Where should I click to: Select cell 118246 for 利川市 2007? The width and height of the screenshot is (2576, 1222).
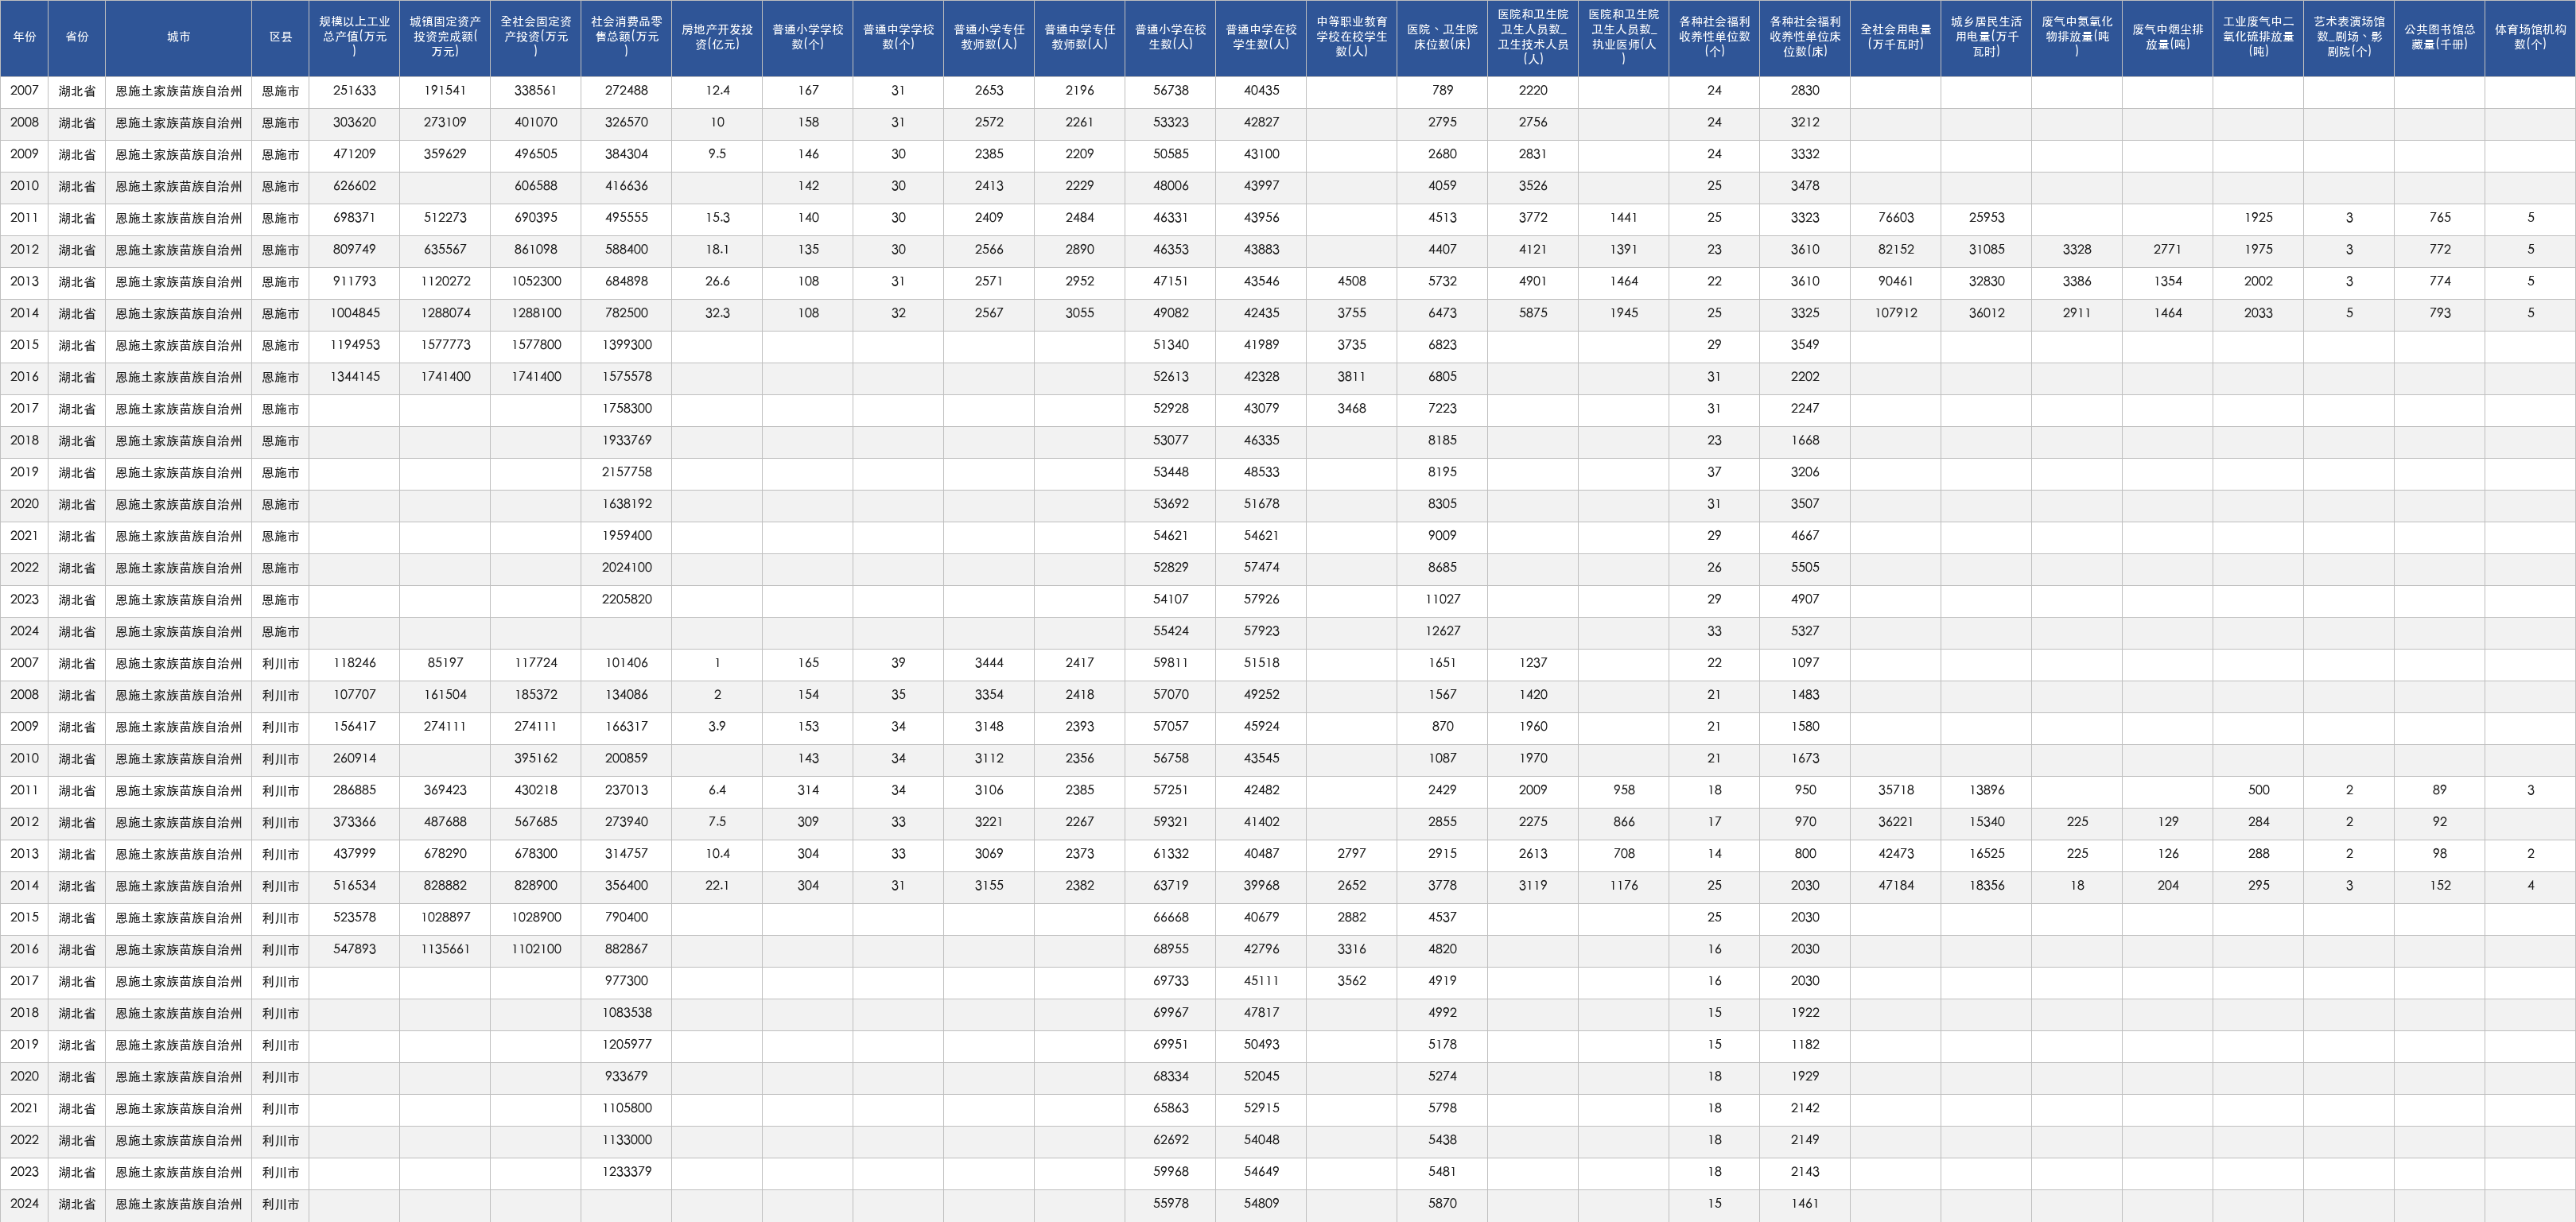point(355,663)
